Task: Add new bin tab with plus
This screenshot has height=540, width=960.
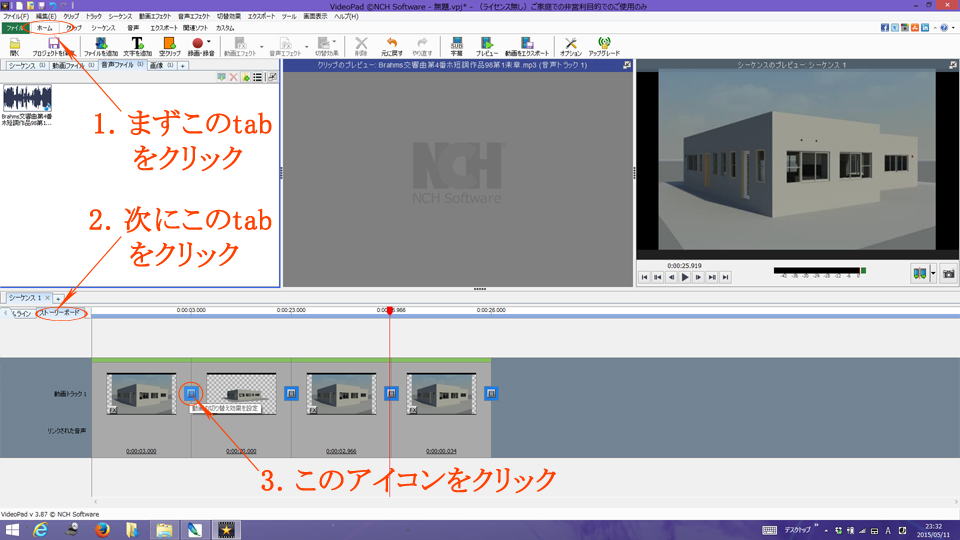Action: (182, 66)
